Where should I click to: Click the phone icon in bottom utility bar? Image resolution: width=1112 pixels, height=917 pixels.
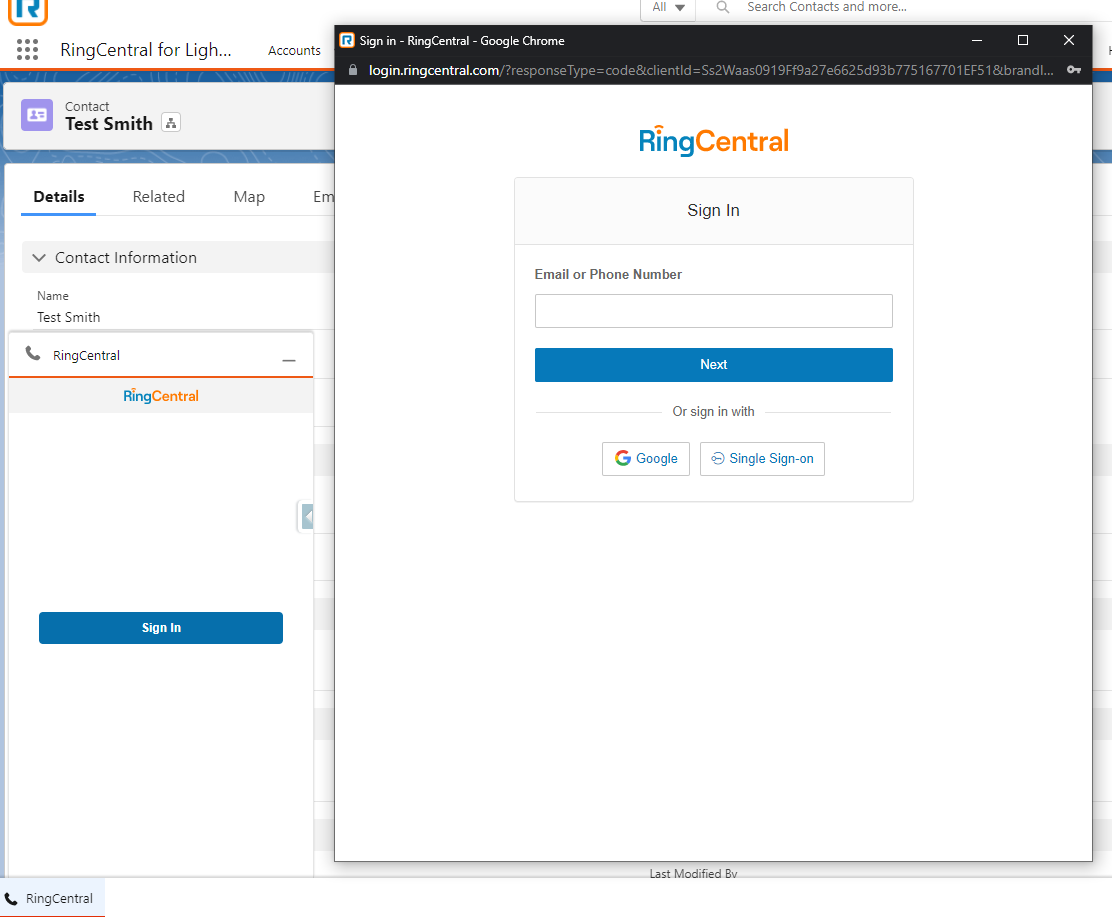tap(11, 899)
